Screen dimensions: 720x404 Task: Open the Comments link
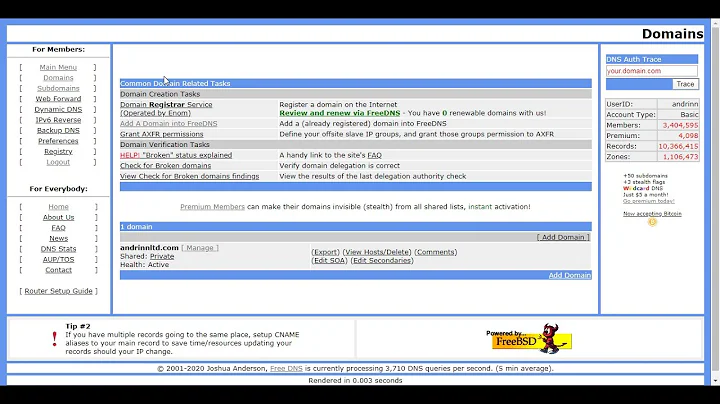tap(436, 252)
